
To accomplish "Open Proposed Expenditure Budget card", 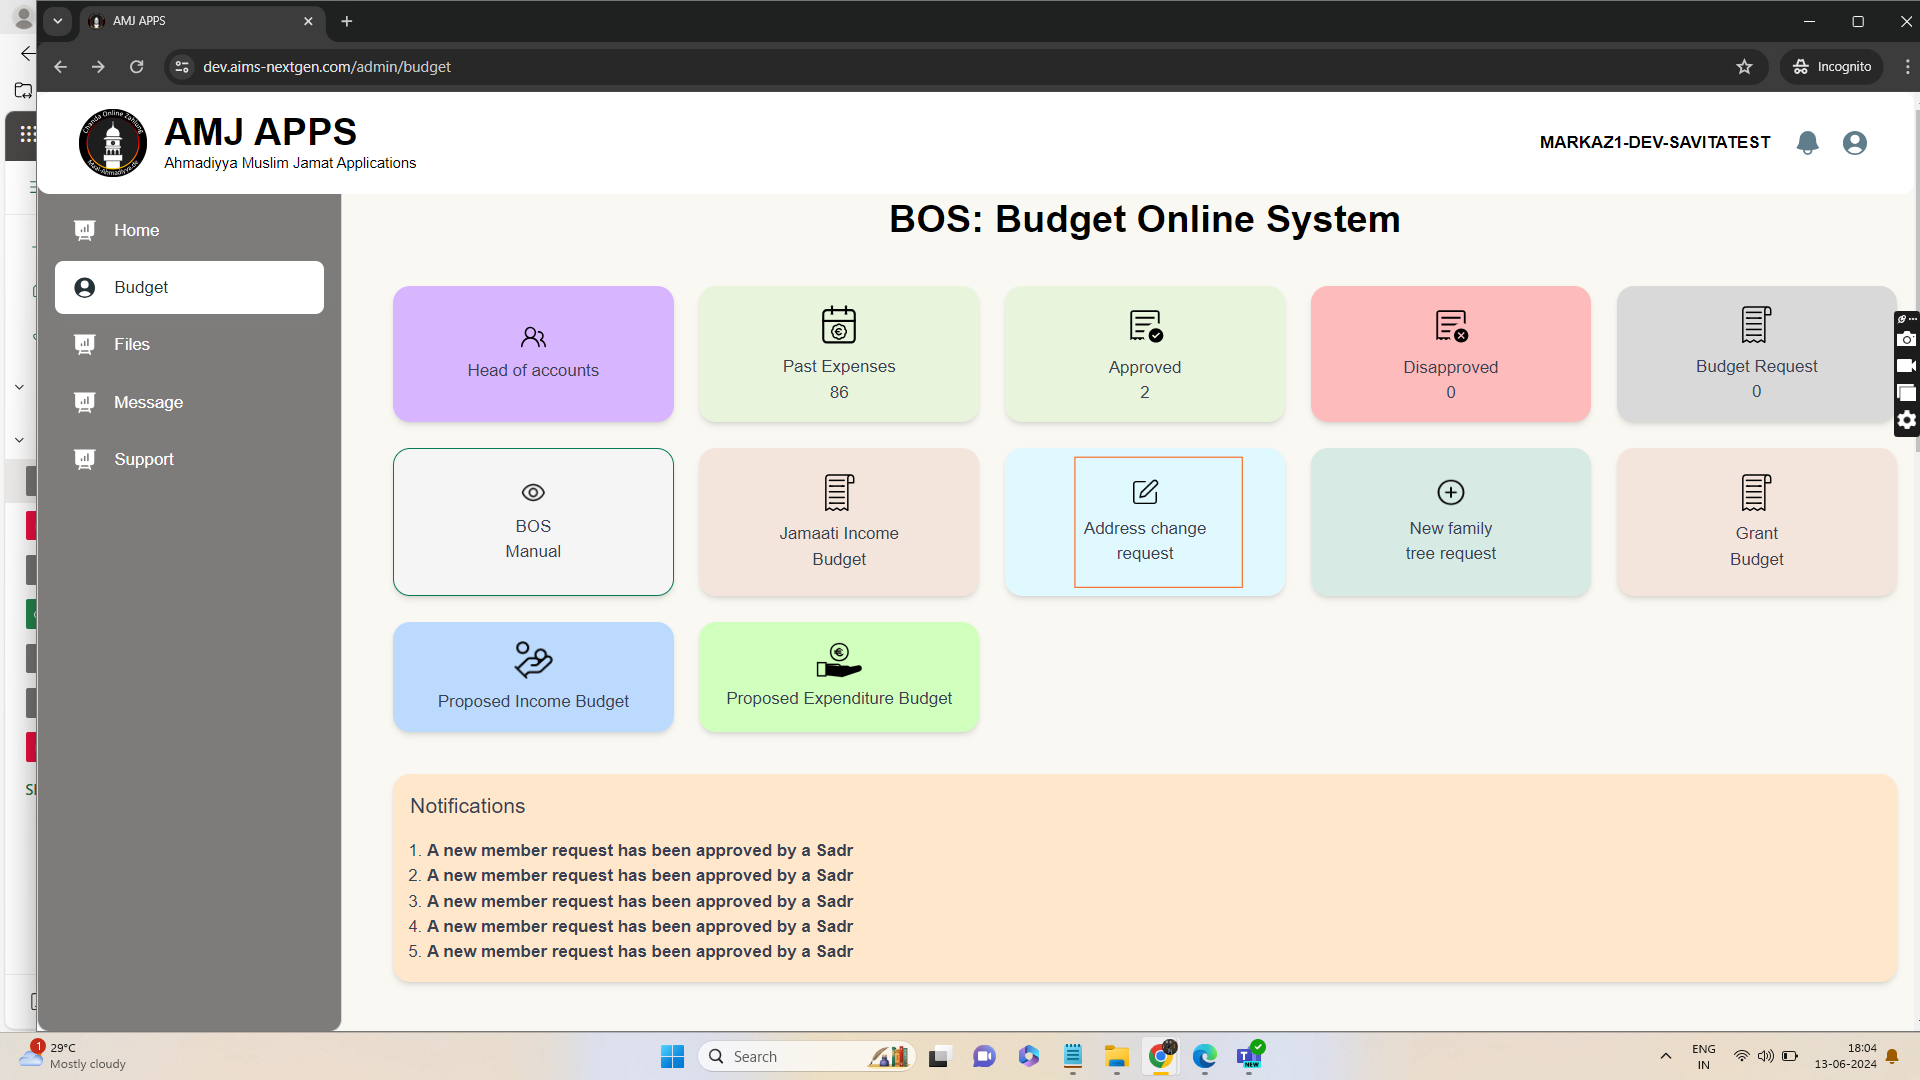I will coord(839,677).
